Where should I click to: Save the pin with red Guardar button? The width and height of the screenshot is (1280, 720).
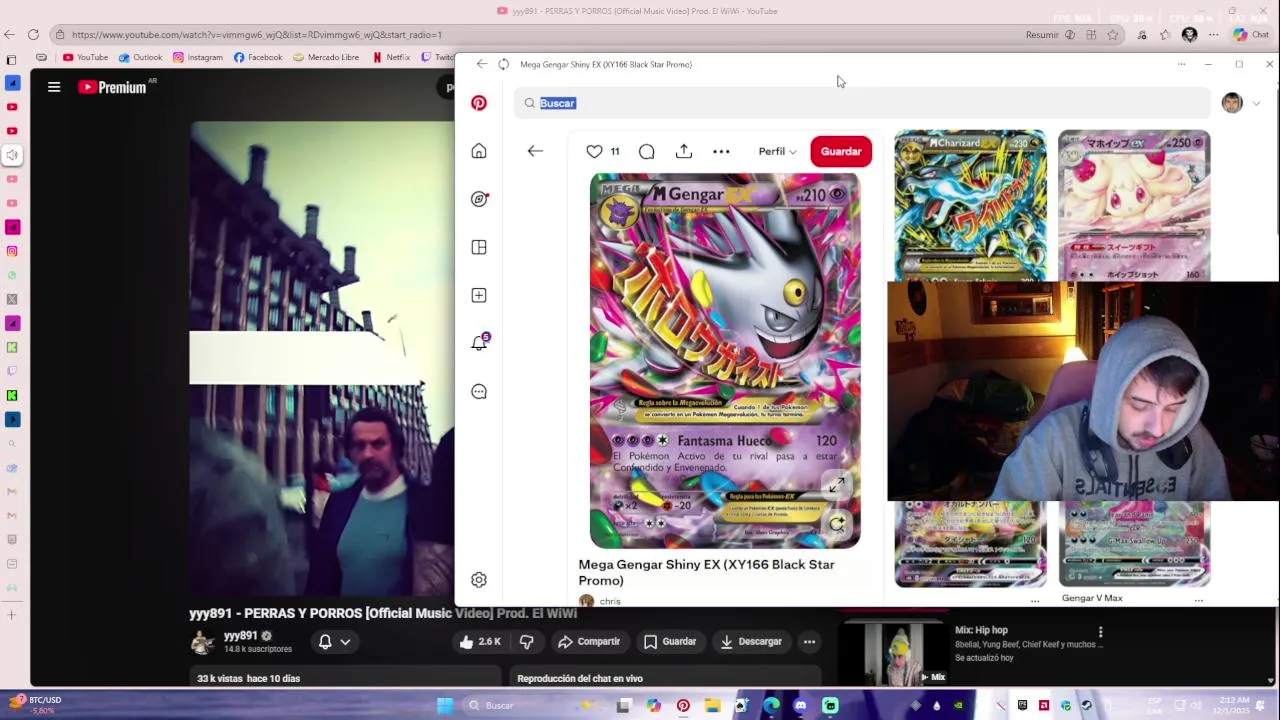841,151
